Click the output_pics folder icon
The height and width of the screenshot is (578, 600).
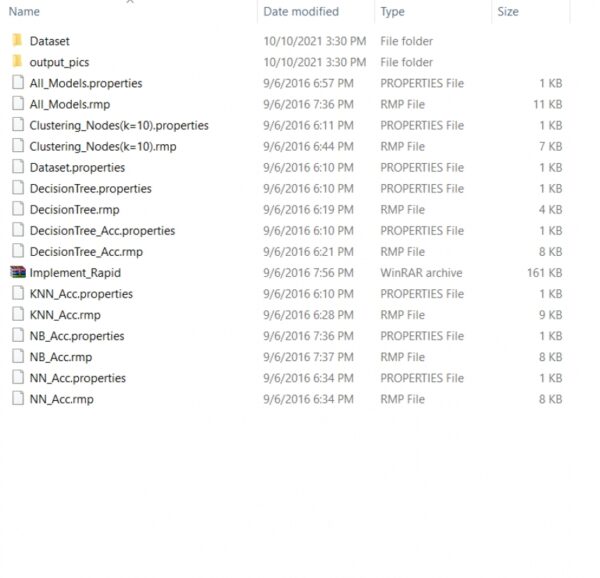pos(17,61)
